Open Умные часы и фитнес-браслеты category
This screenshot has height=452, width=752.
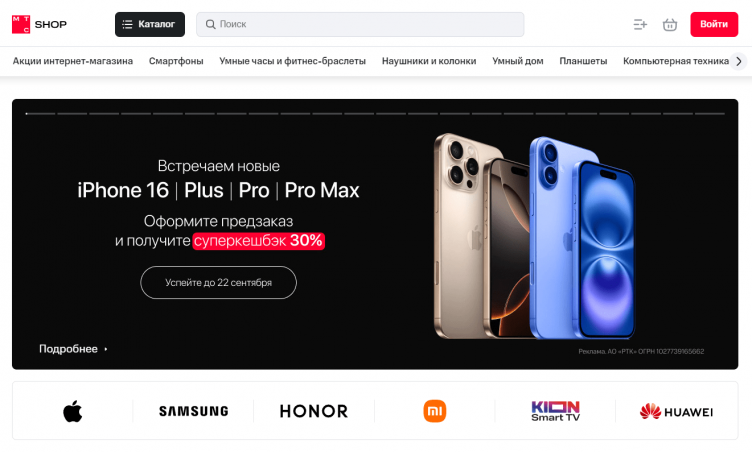coord(293,61)
